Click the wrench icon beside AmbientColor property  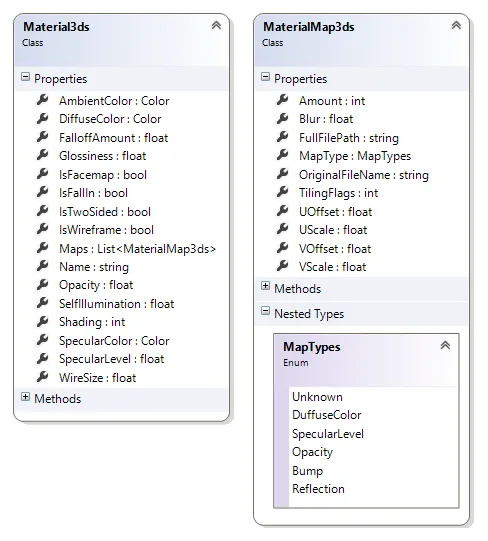coord(43,100)
